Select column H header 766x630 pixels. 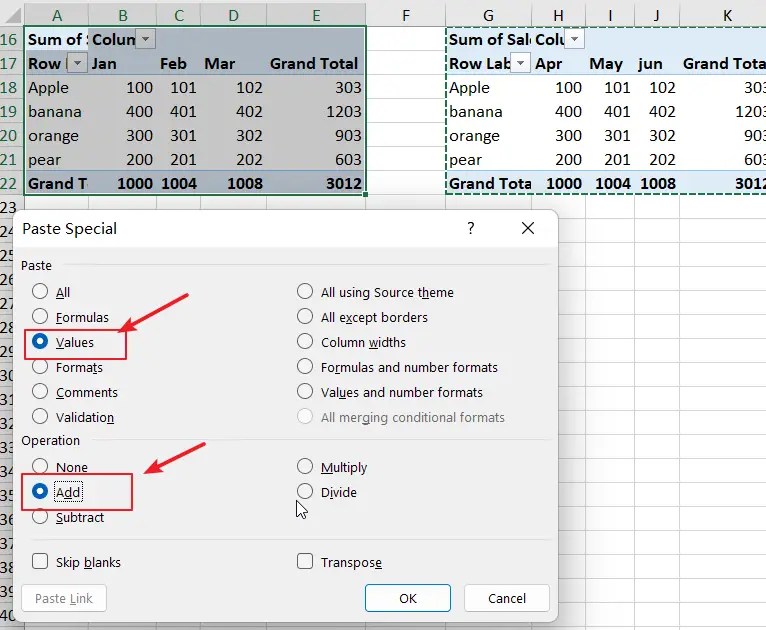558,15
